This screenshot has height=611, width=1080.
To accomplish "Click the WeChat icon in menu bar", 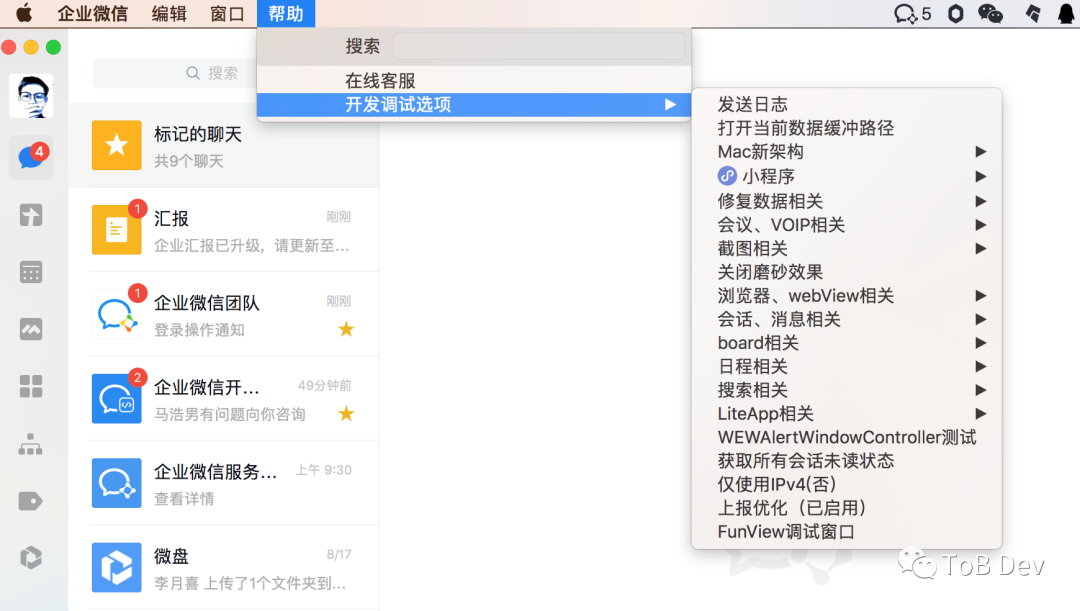I will pos(990,13).
